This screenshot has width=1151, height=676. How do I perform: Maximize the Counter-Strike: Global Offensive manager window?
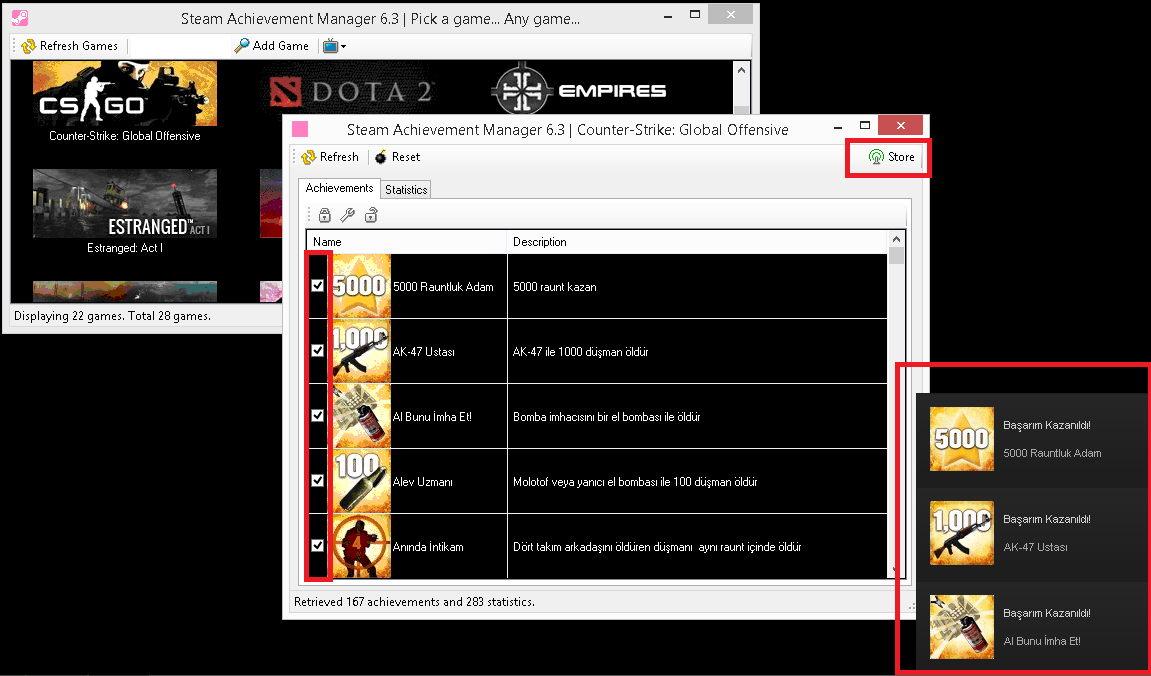point(865,126)
